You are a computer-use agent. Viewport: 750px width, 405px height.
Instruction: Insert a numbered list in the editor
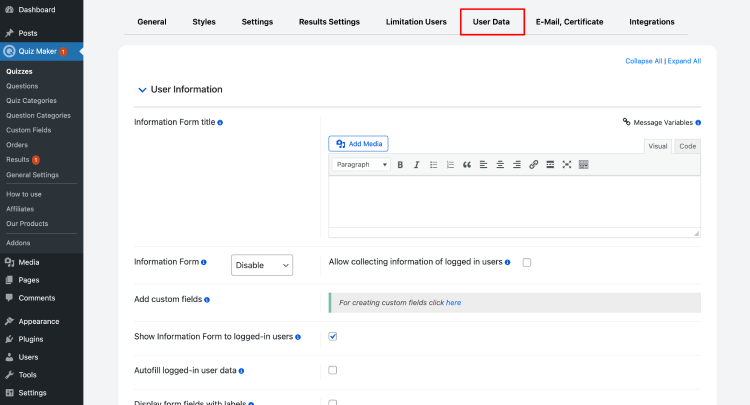(x=450, y=164)
